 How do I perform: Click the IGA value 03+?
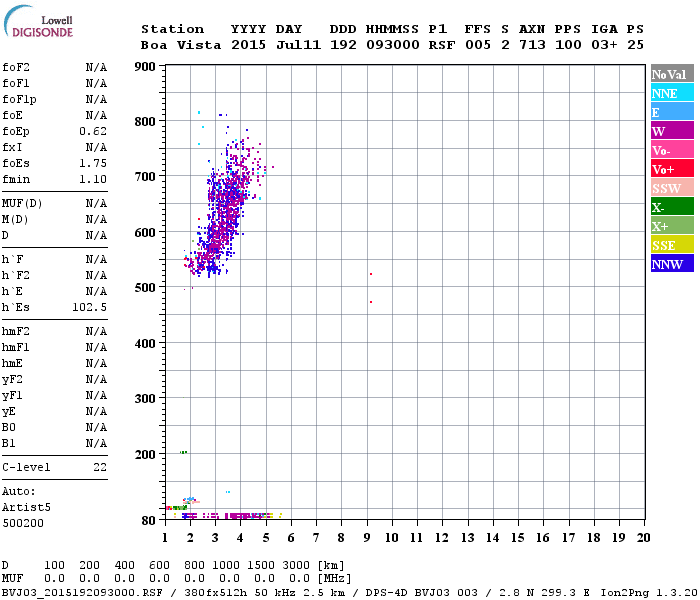click(x=604, y=45)
